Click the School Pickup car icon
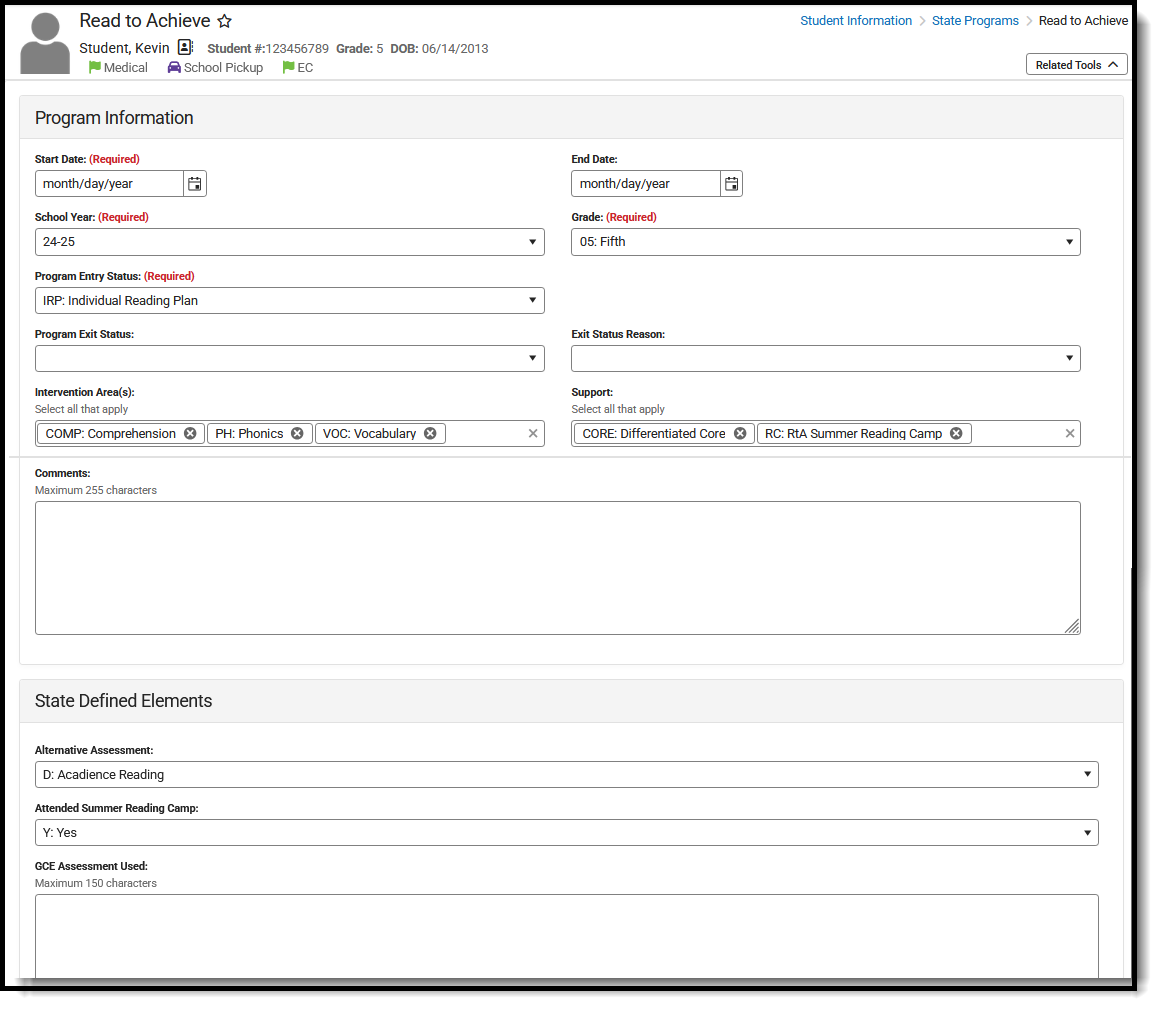This screenshot has height=1016, width=1162. point(174,67)
